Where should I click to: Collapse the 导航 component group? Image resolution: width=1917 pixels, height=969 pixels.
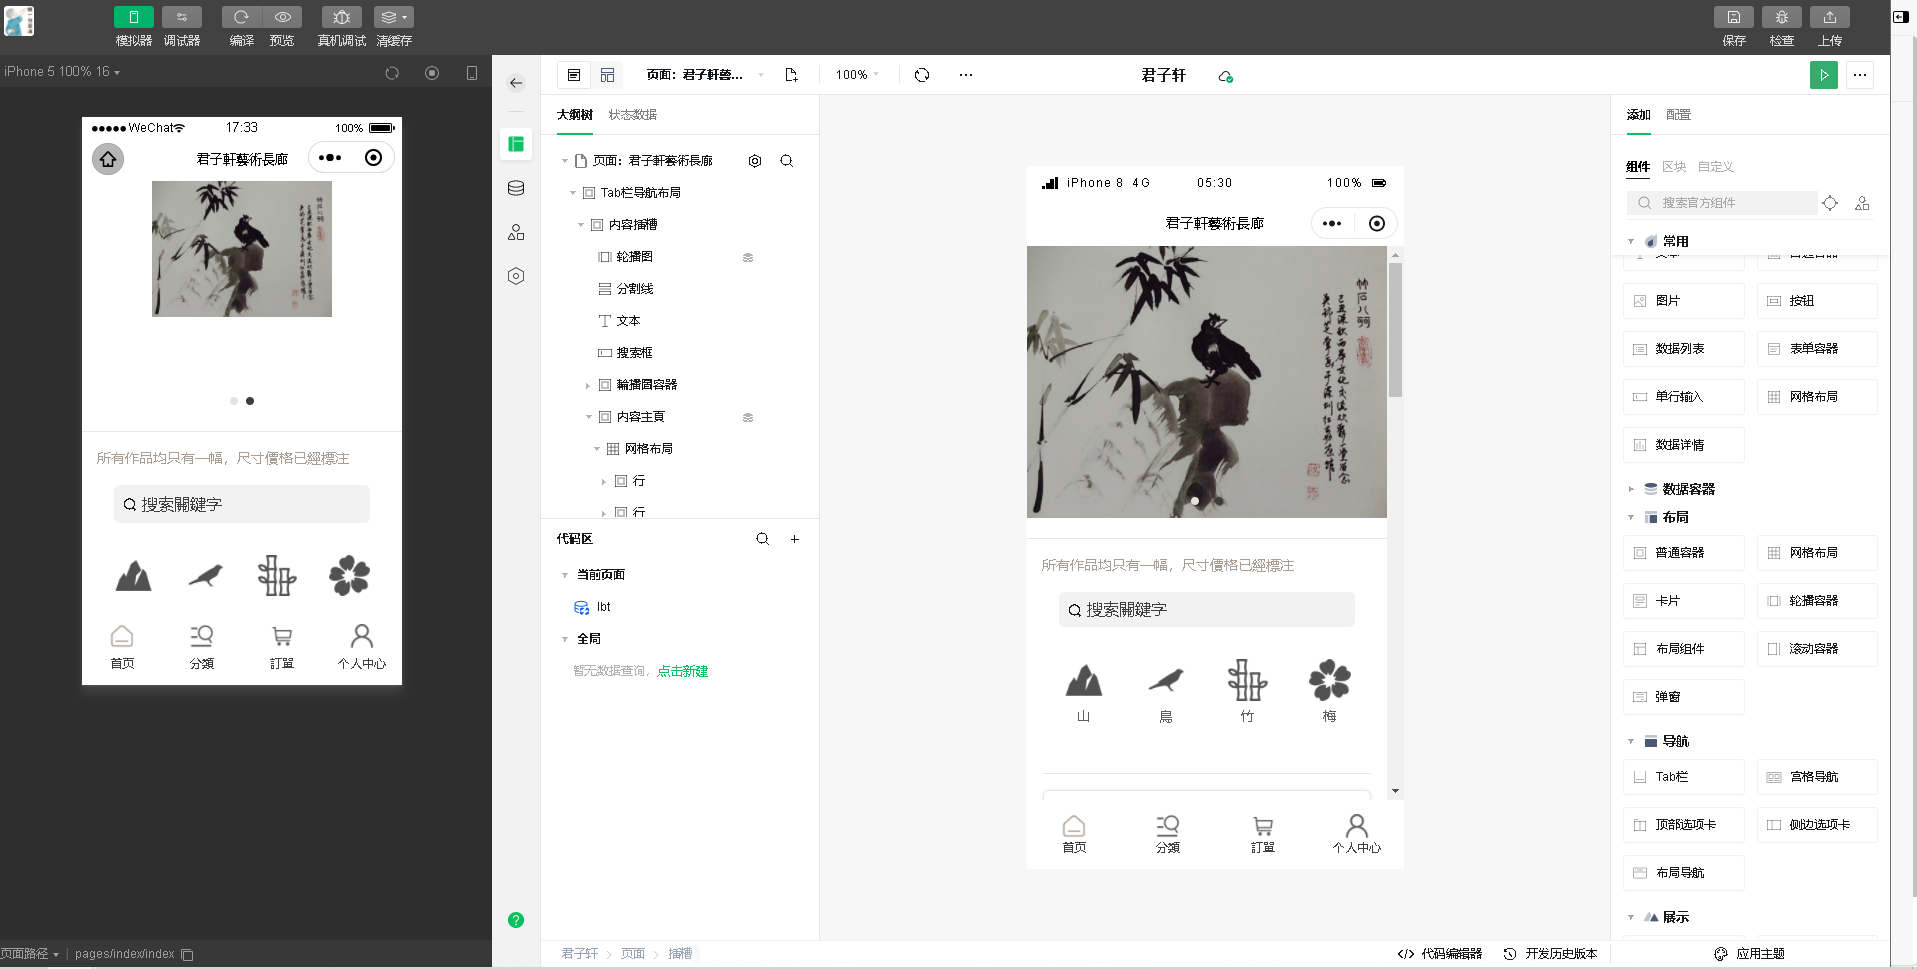pyautogui.click(x=1631, y=741)
